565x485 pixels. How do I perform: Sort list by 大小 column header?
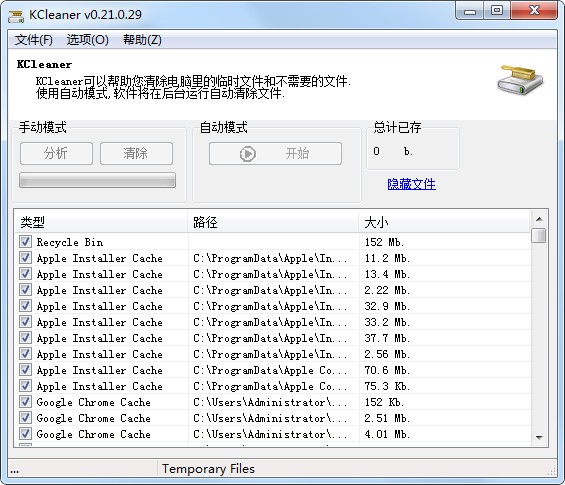pyautogui.click(x=444, y=222)
